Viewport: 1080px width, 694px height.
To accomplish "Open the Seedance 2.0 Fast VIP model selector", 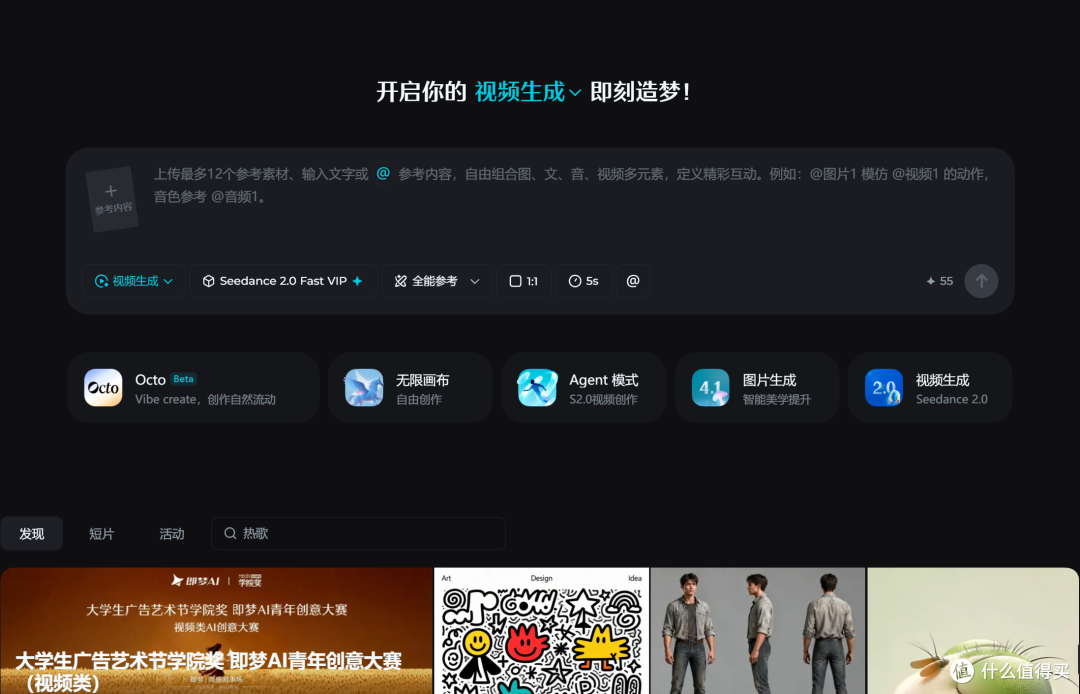I will (283, 281).
